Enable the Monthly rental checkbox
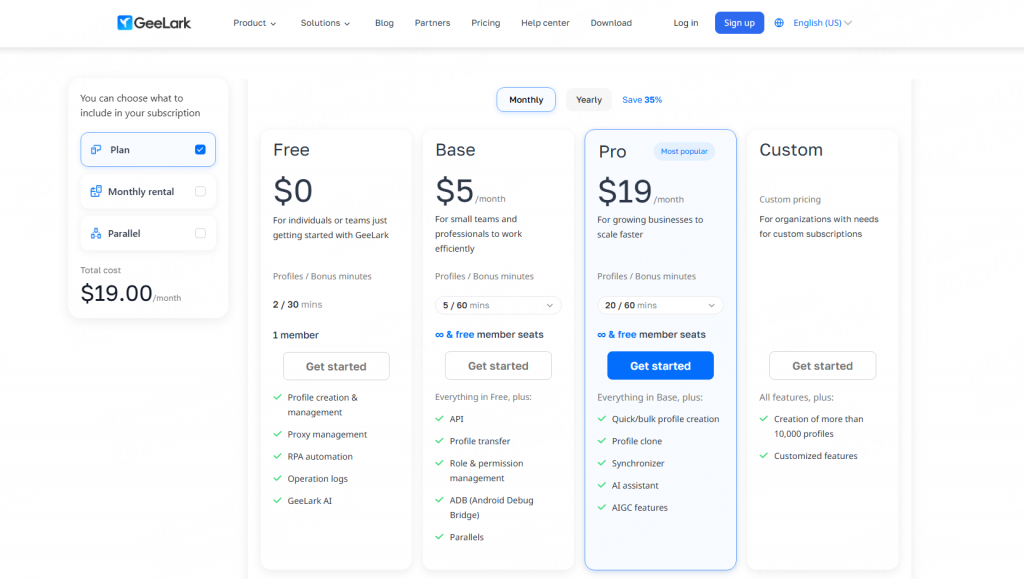 coord(200,192)
